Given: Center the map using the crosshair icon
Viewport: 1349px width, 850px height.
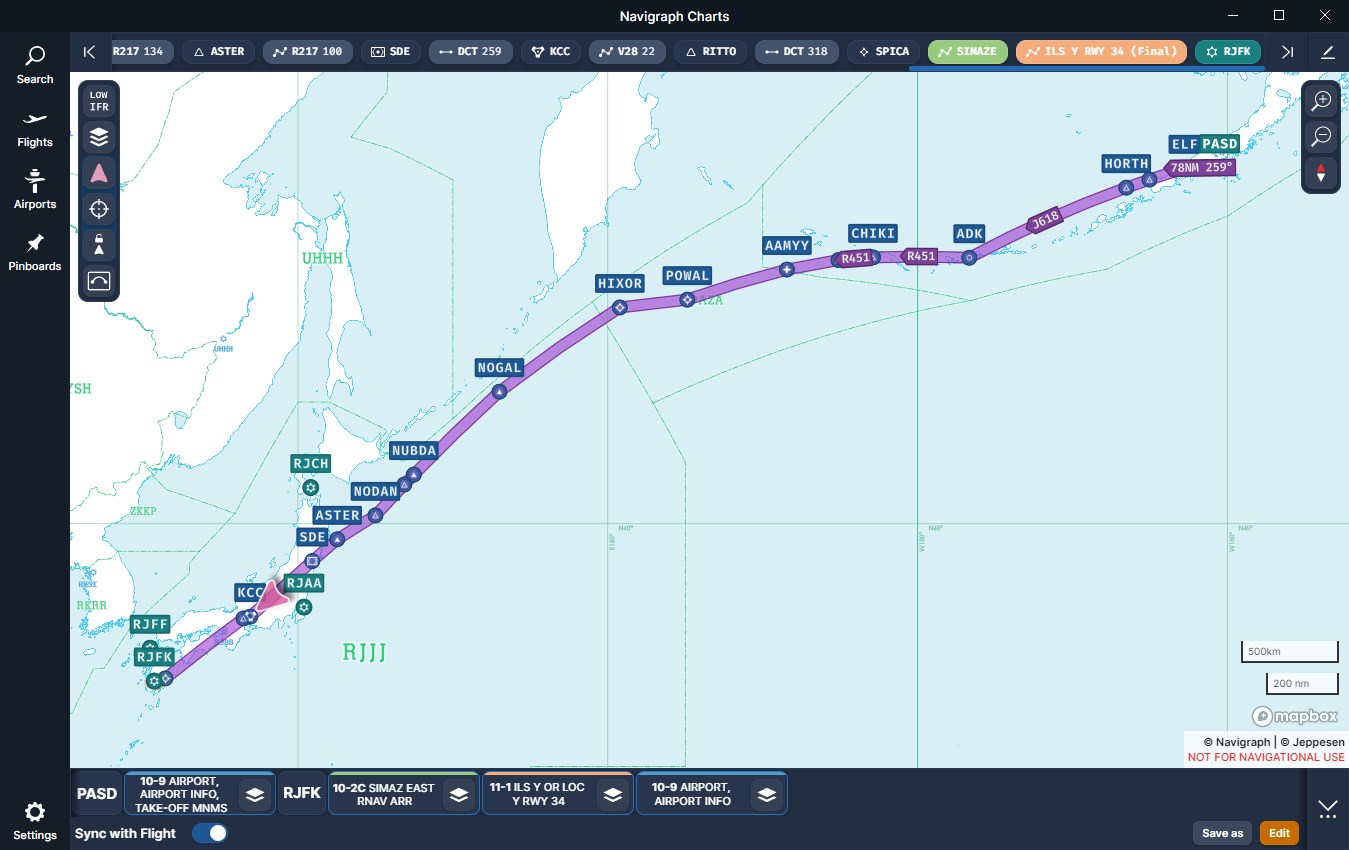Looking at the screenshot, I should 98,209.
